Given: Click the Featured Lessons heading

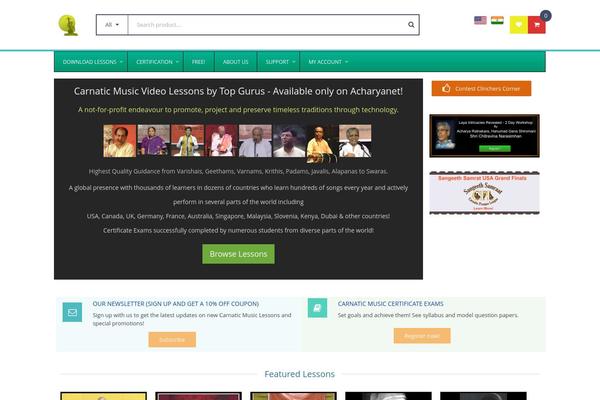Looking at the screenshot, I should pyautogui.click(x=300, y=374).
